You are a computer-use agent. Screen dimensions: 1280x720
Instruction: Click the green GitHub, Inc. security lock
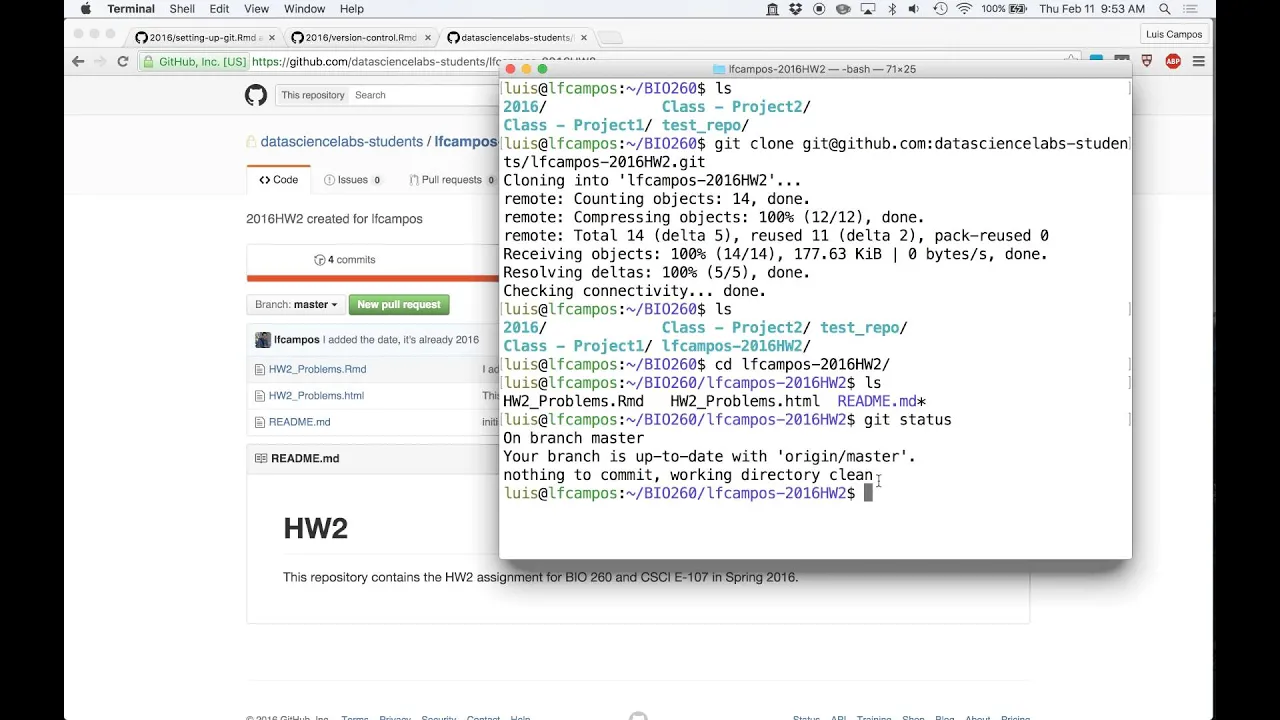point(149,61)
